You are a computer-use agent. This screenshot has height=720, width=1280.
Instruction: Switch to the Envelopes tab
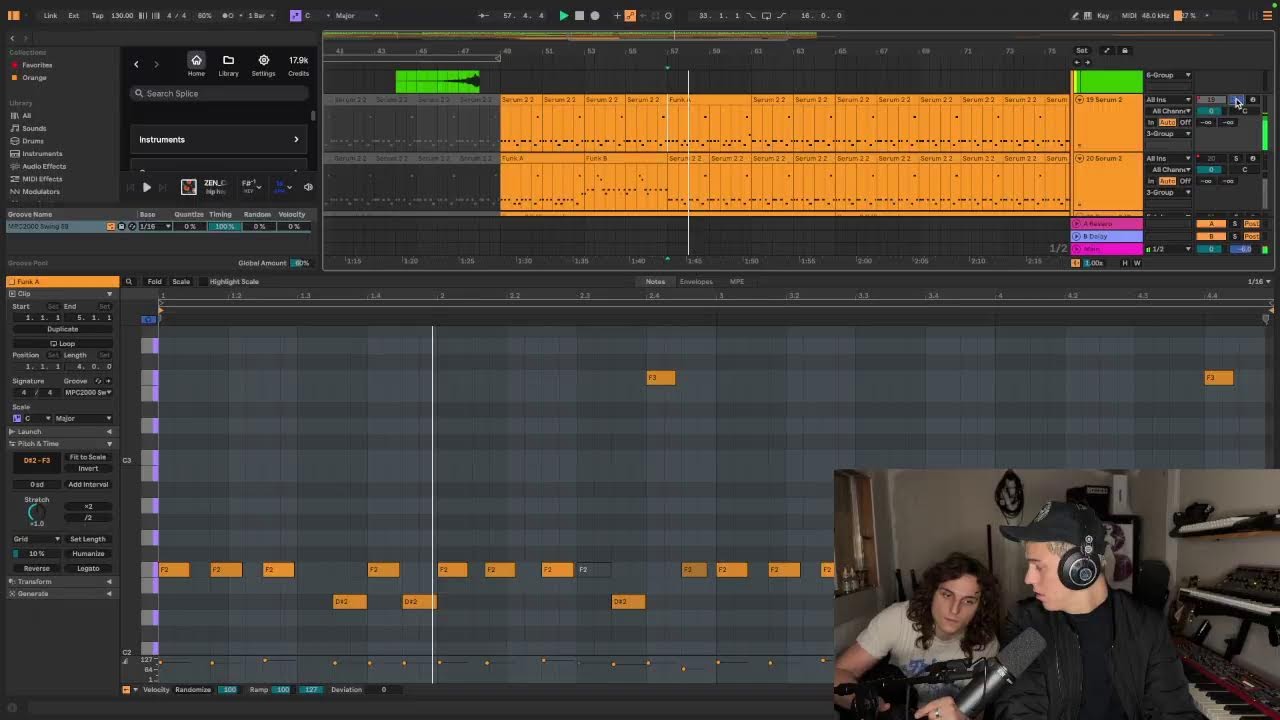(x=696, y=282)
